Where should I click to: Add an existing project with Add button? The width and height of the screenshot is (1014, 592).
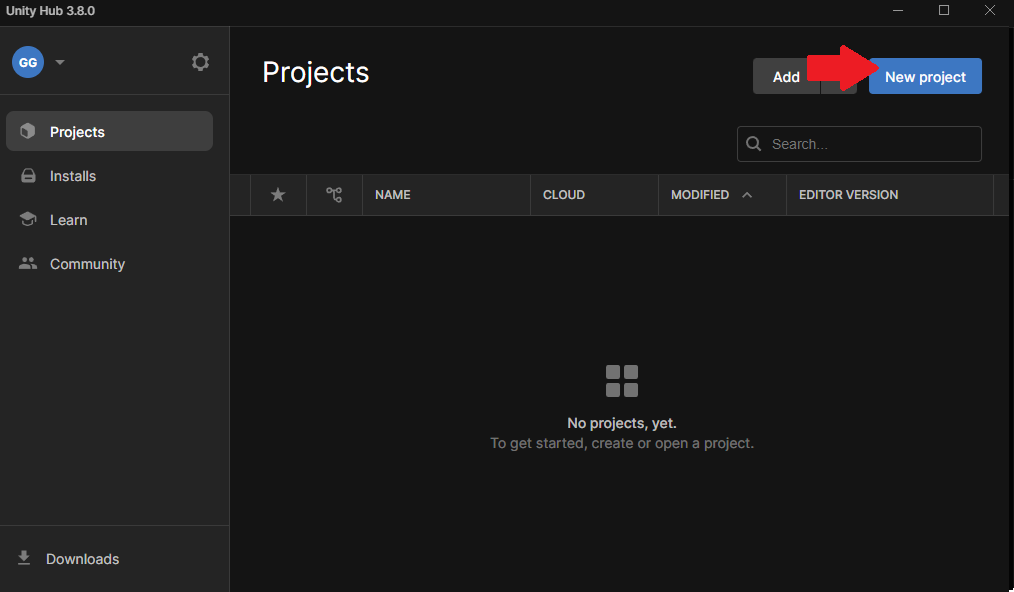786,76
